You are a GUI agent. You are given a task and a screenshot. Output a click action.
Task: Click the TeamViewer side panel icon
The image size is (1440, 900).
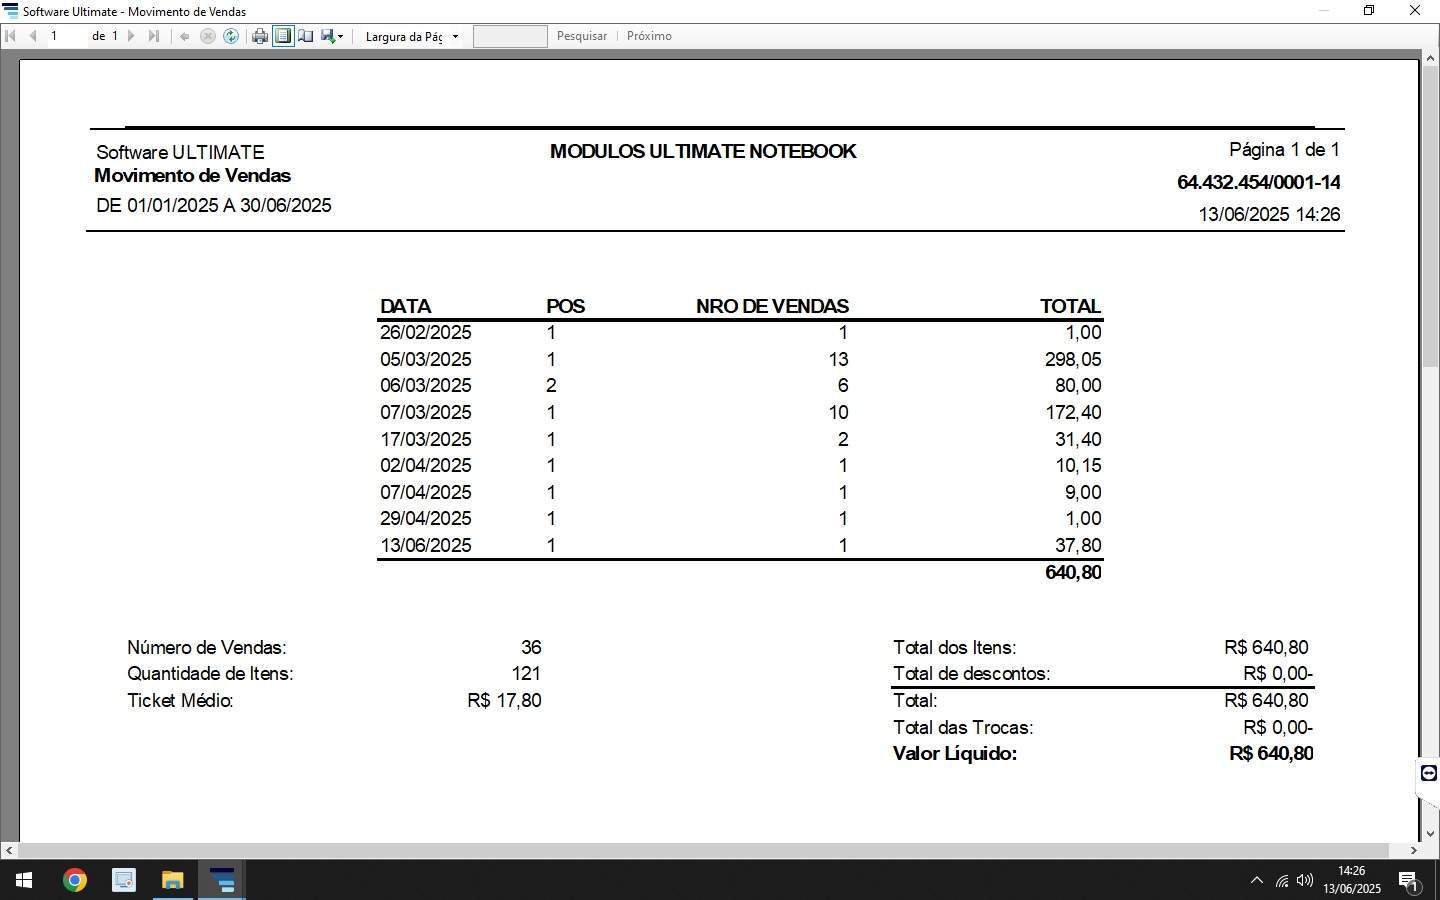pyautogui.click(x=1429, y=773)
